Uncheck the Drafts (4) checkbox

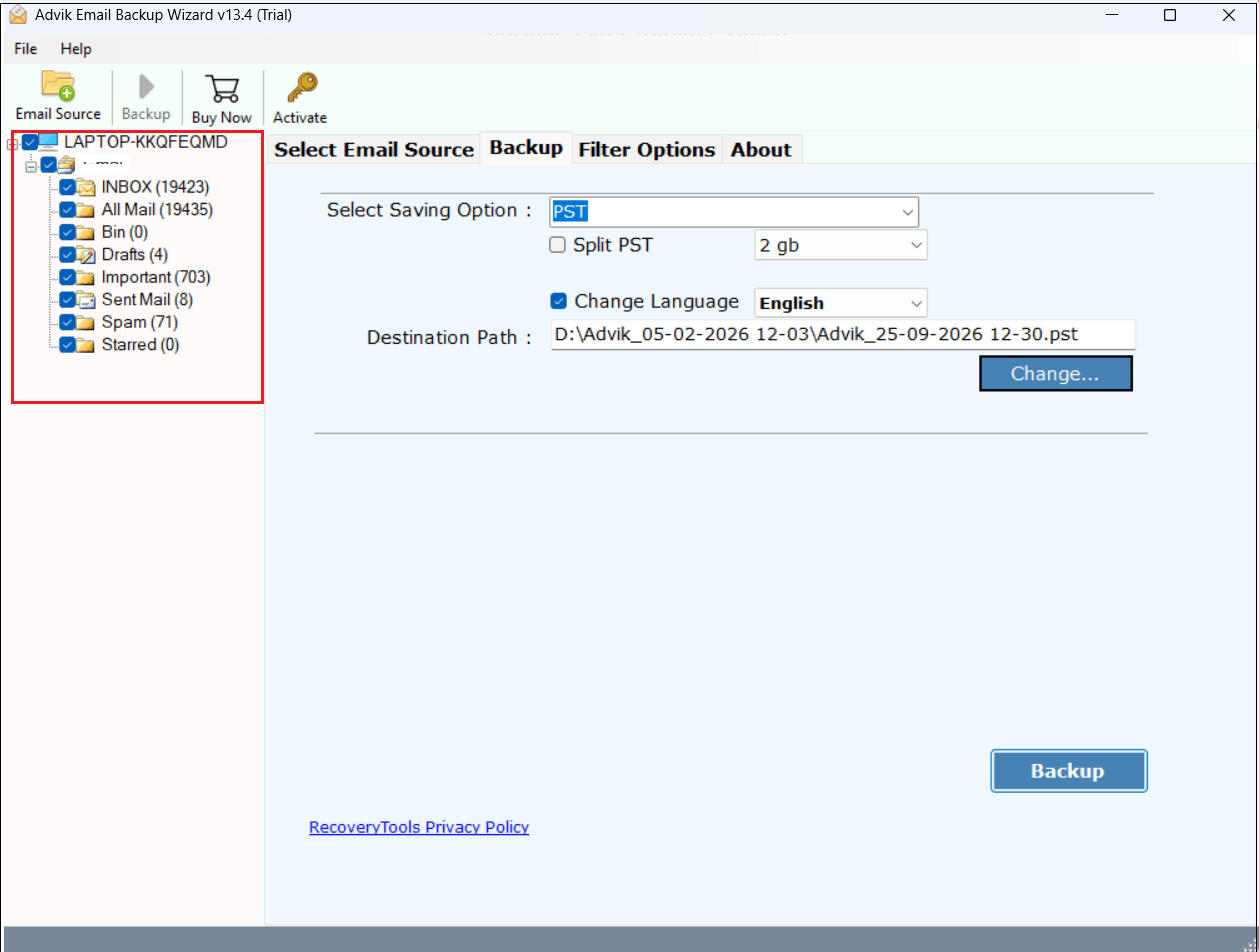[x=67, y=255]
